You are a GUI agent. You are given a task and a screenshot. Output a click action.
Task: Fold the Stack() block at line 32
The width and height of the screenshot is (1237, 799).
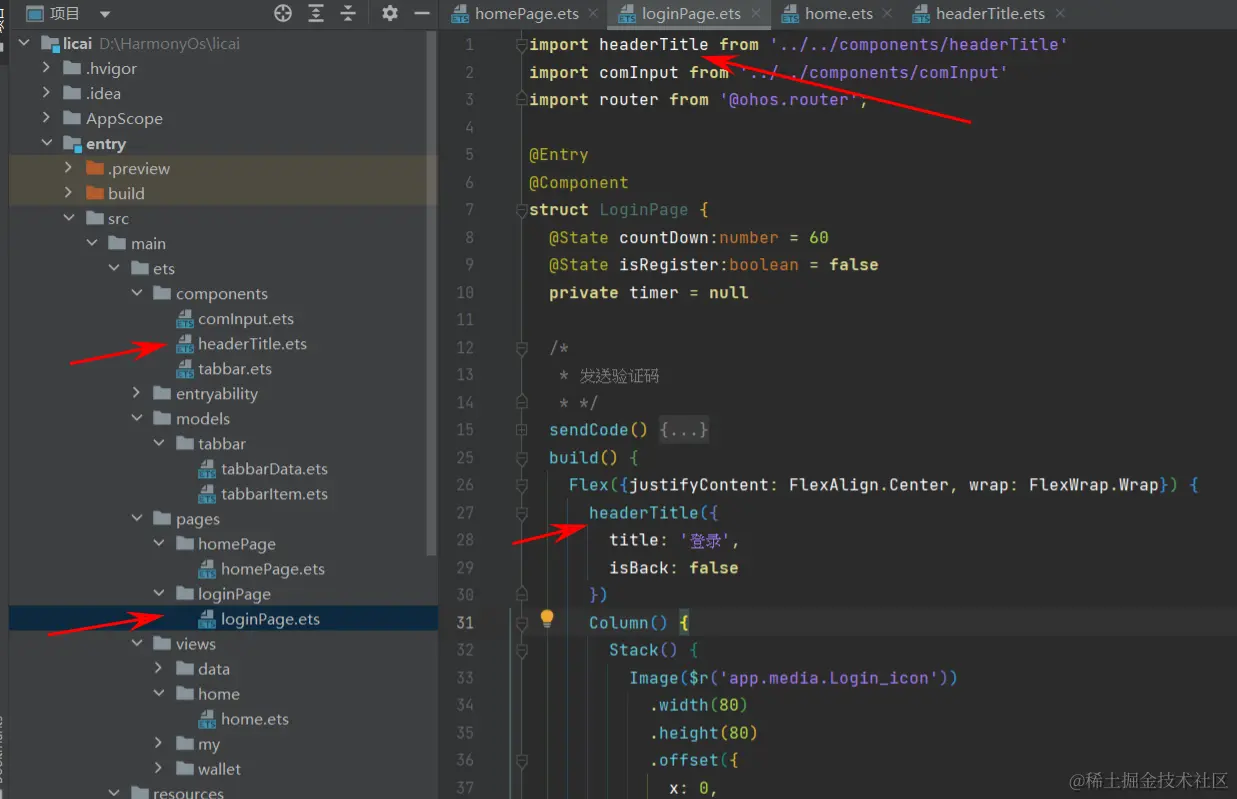[x=521, y=650]
